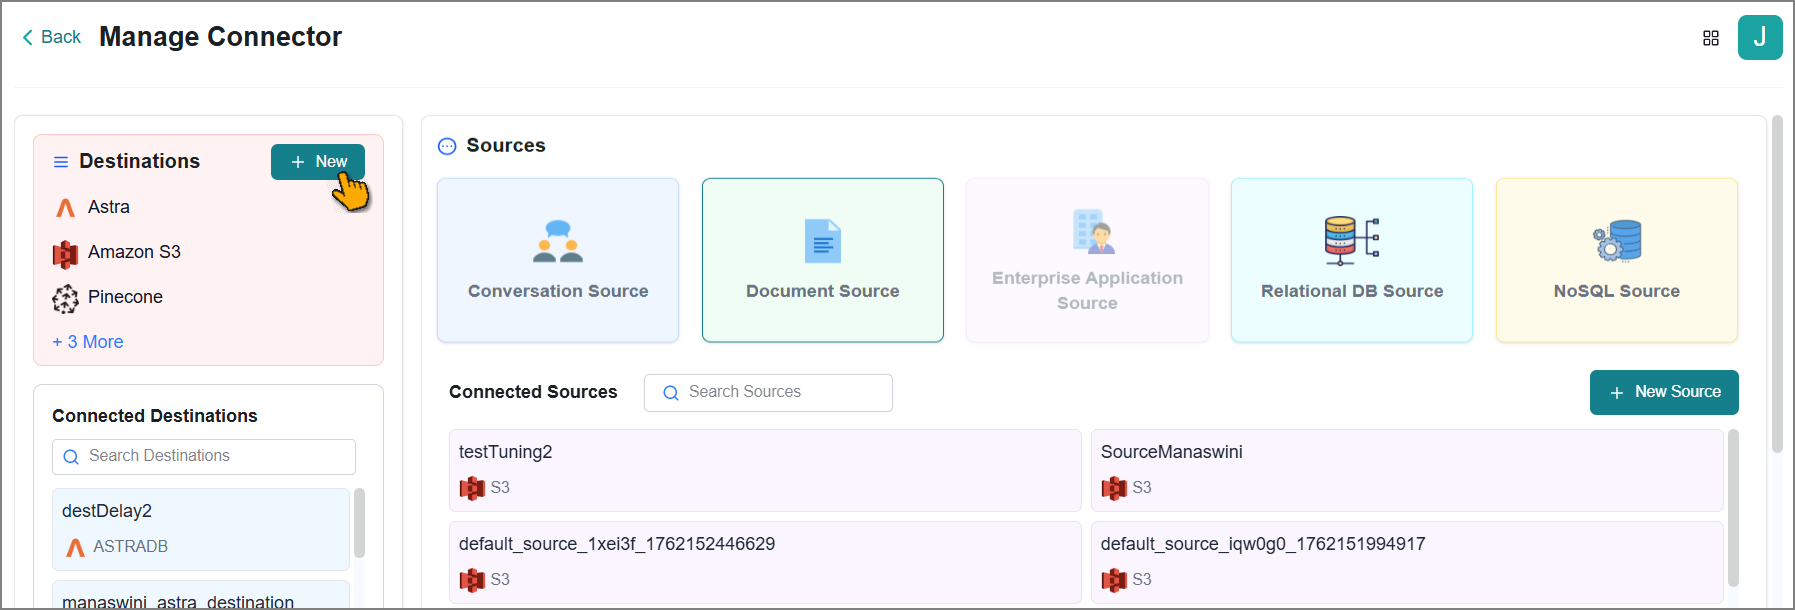Select the Relational DB Source card

pos(1352,260)
